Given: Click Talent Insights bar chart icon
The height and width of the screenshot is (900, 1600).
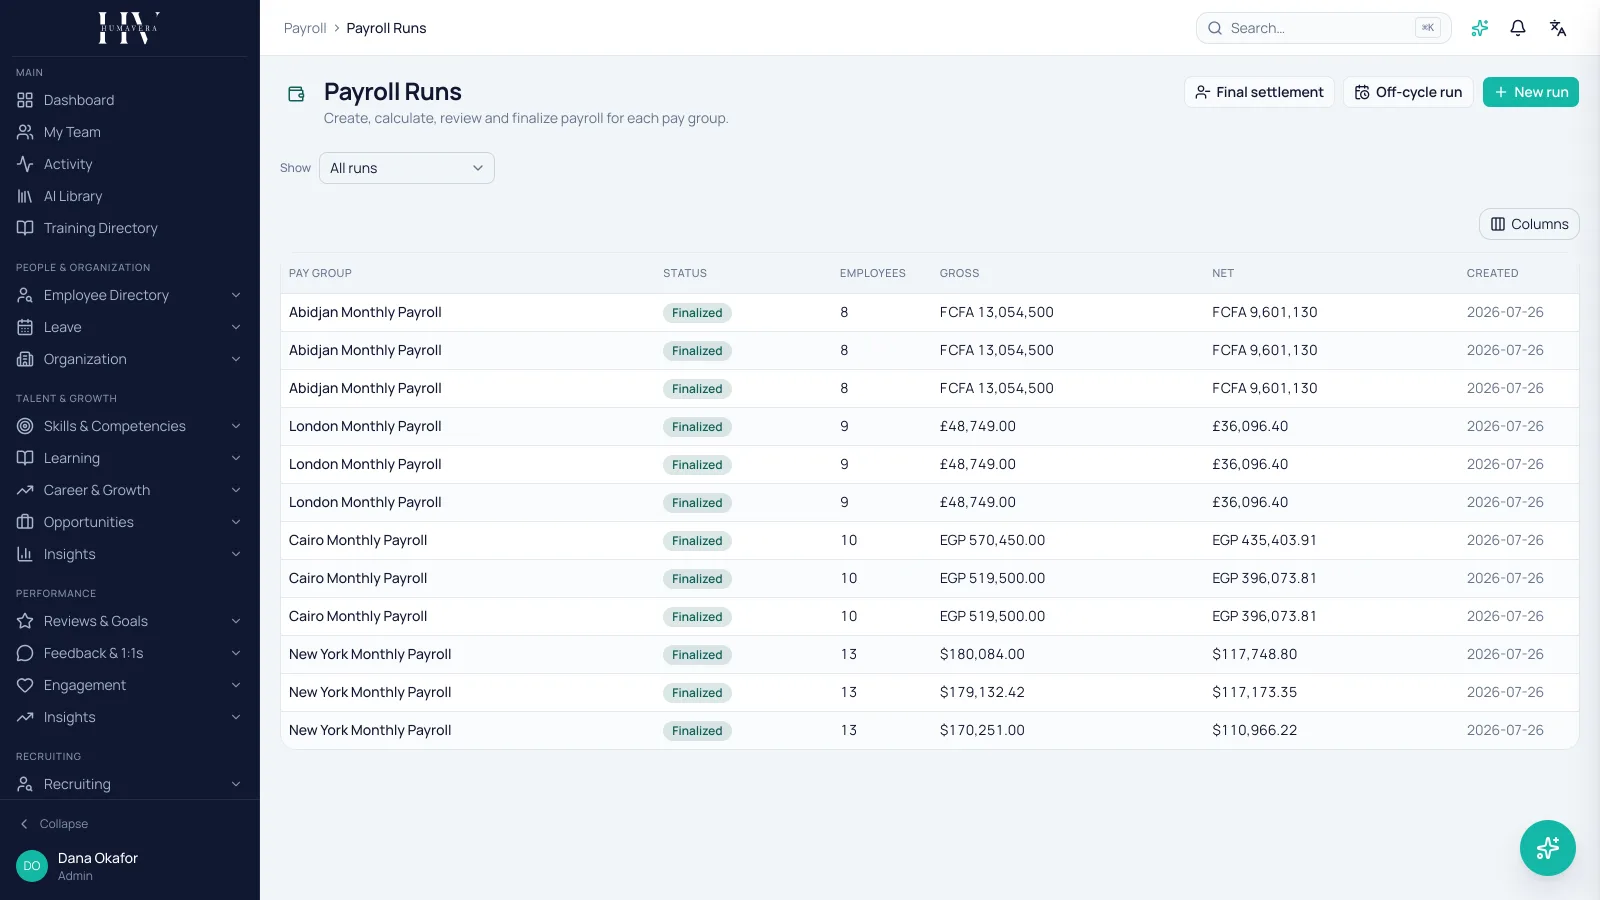Looking at the screenshot, I should (x=25, y=554).
